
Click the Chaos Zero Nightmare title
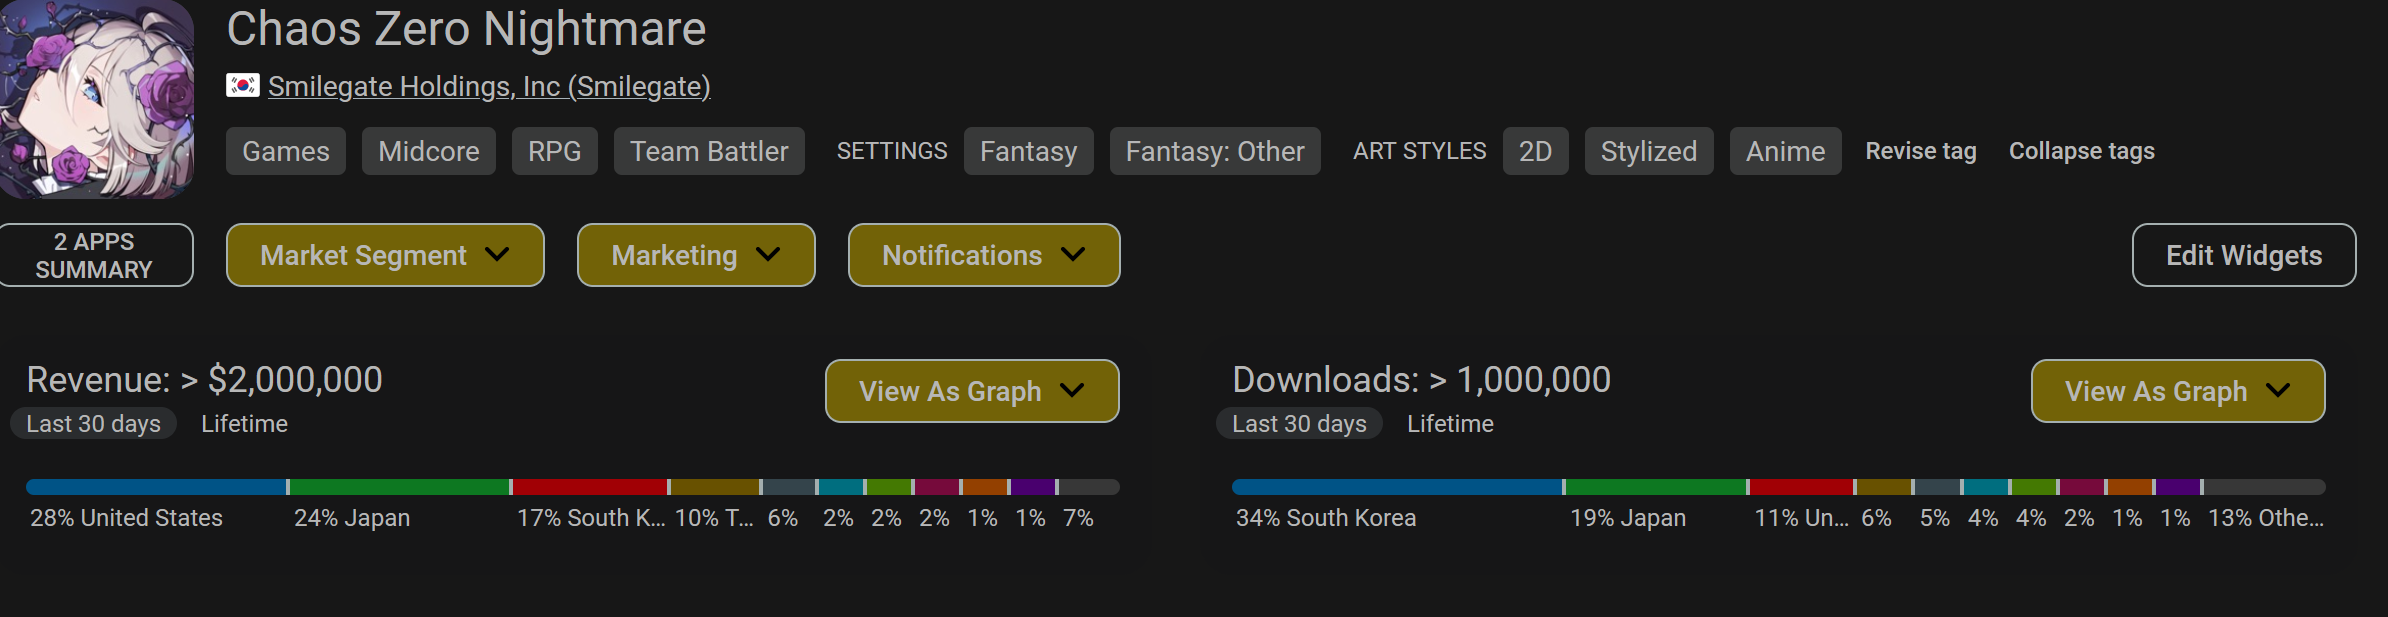click(467, 29)
